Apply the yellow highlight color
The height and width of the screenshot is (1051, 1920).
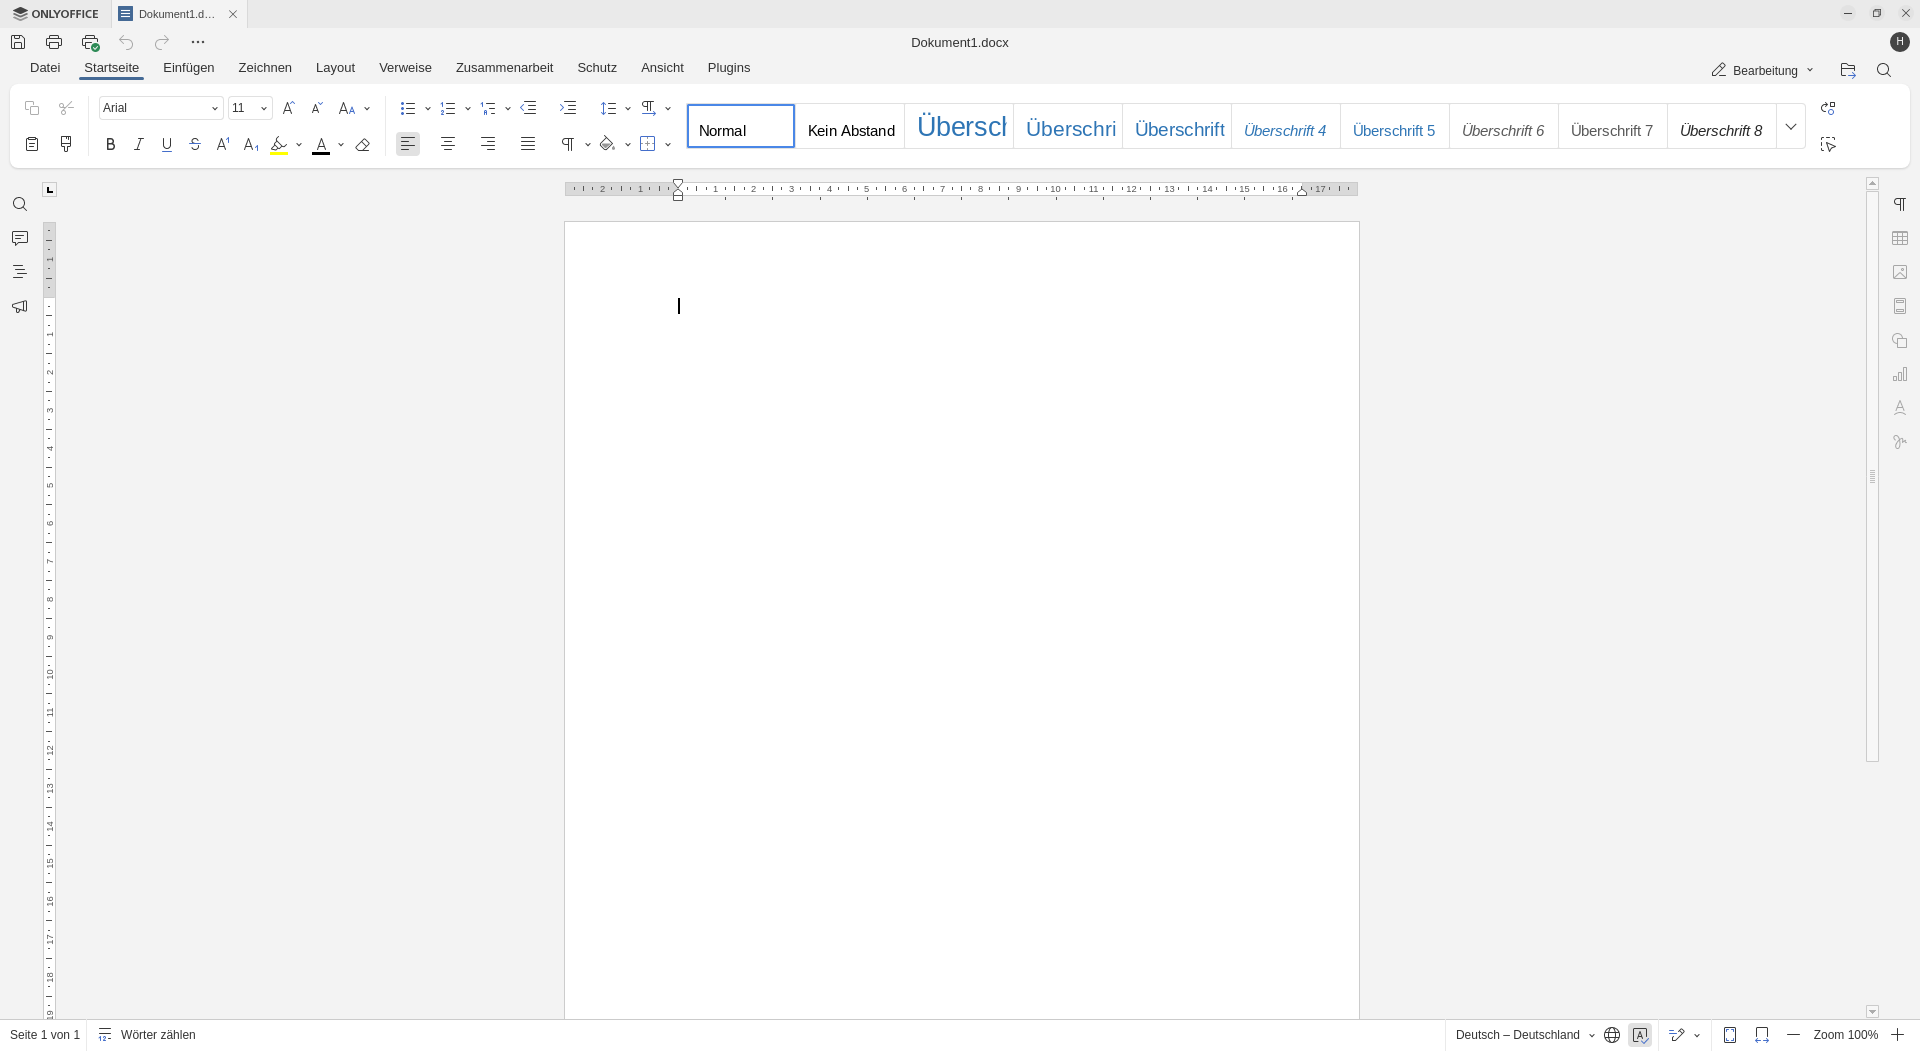[x=279, y=145]
